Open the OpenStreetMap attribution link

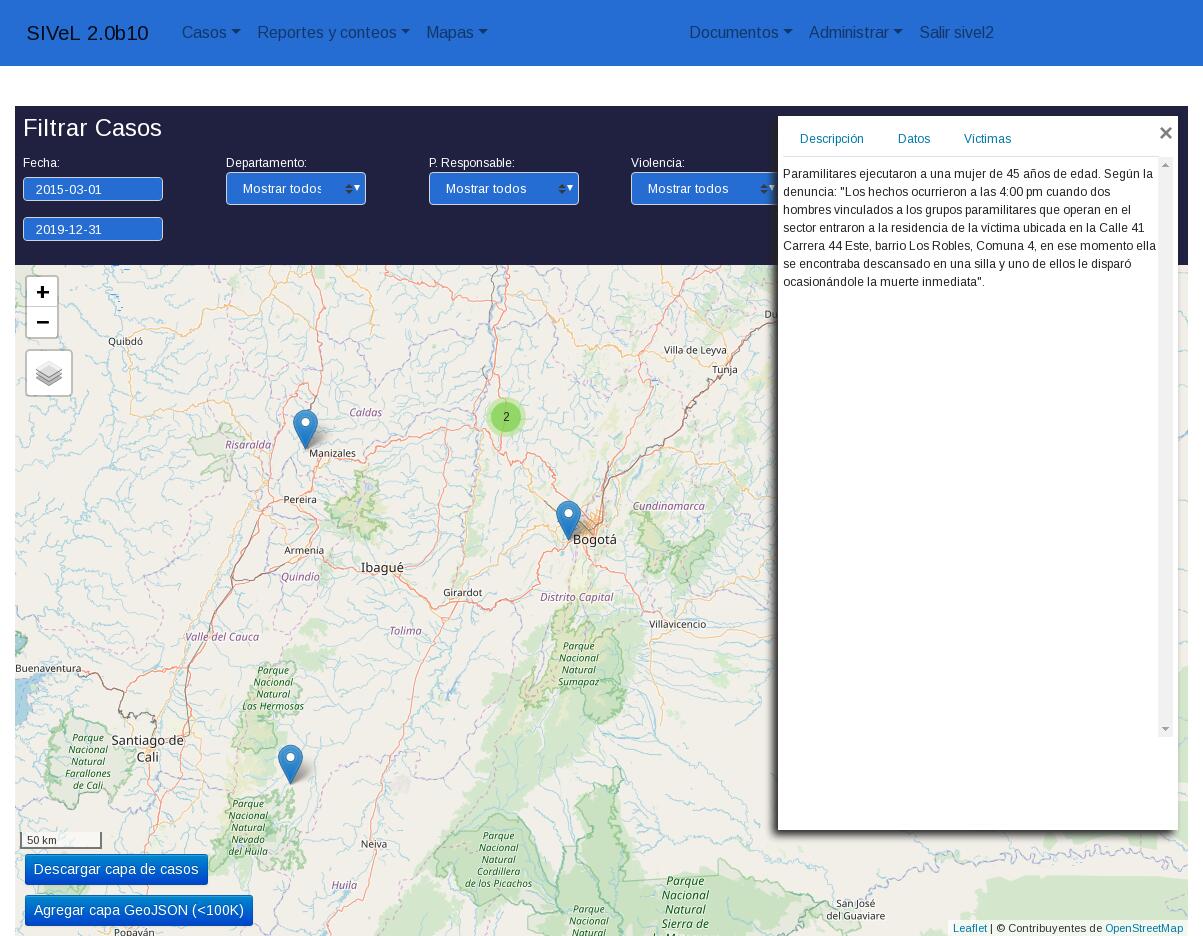point(1143,928)
